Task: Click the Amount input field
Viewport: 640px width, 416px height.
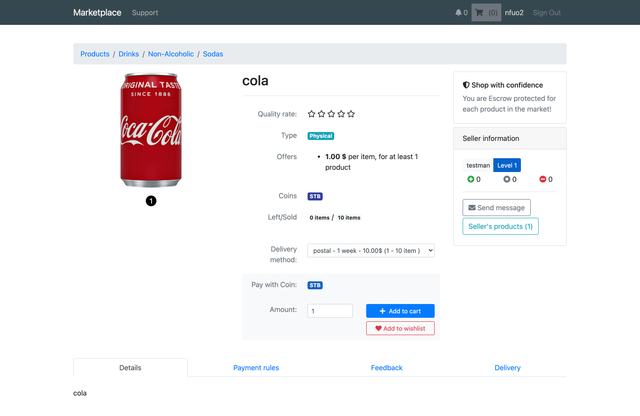Action: 330,311
